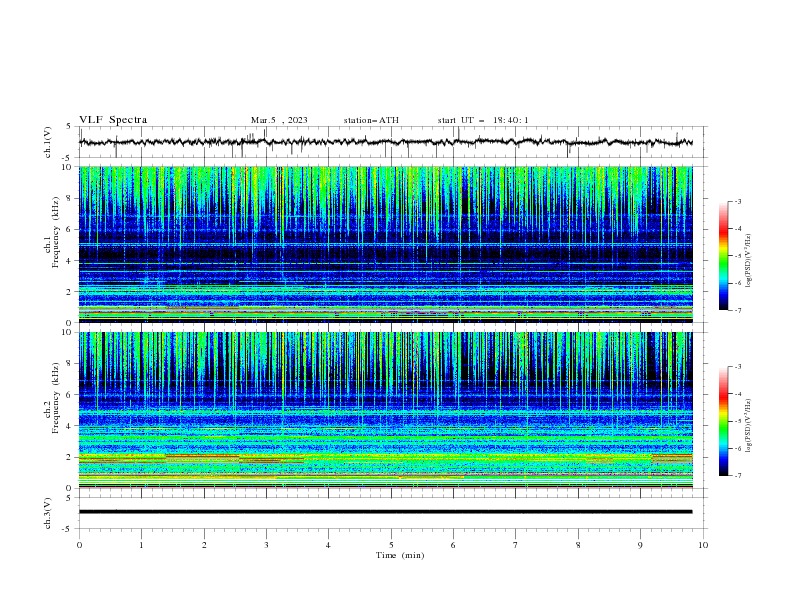
Task: Click the date 'Mar.5 , 2023'
Action: 279,120
